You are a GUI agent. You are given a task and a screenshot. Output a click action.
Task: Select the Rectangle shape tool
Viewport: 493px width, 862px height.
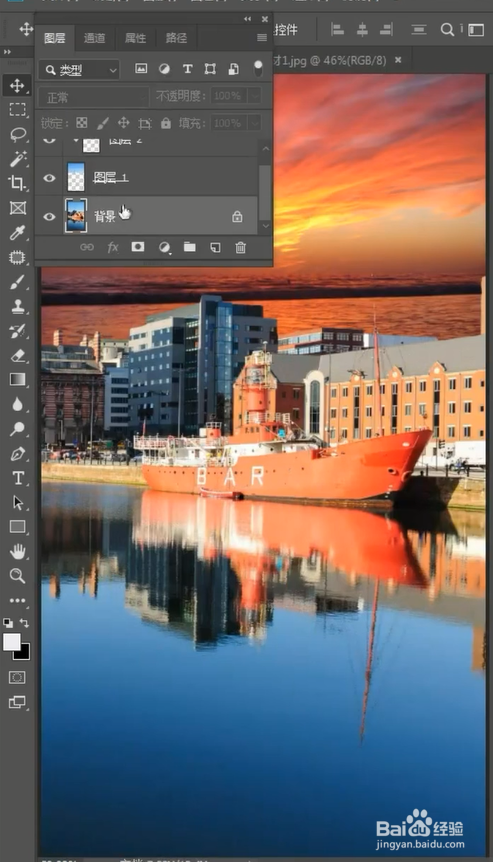[17, 527]
